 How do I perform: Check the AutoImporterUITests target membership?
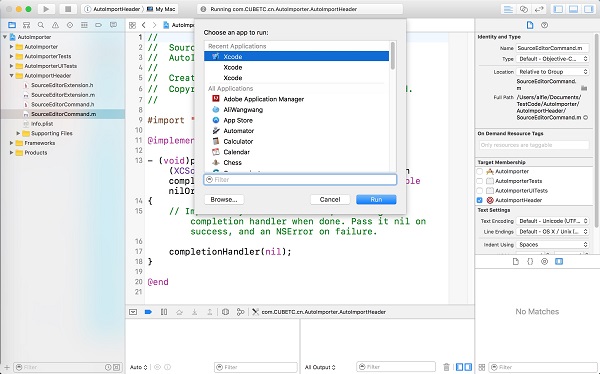click(x=480, y=191)
